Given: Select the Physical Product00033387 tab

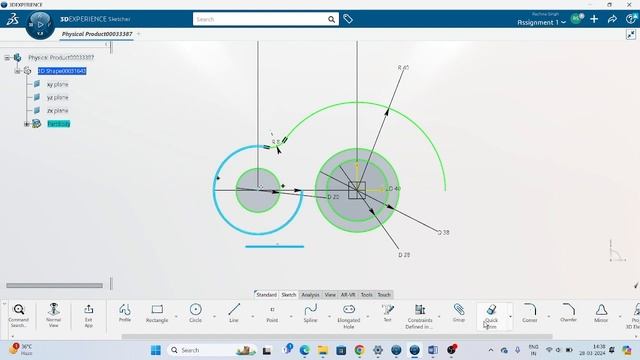Looking at the screenshot, I should (97, 34).
